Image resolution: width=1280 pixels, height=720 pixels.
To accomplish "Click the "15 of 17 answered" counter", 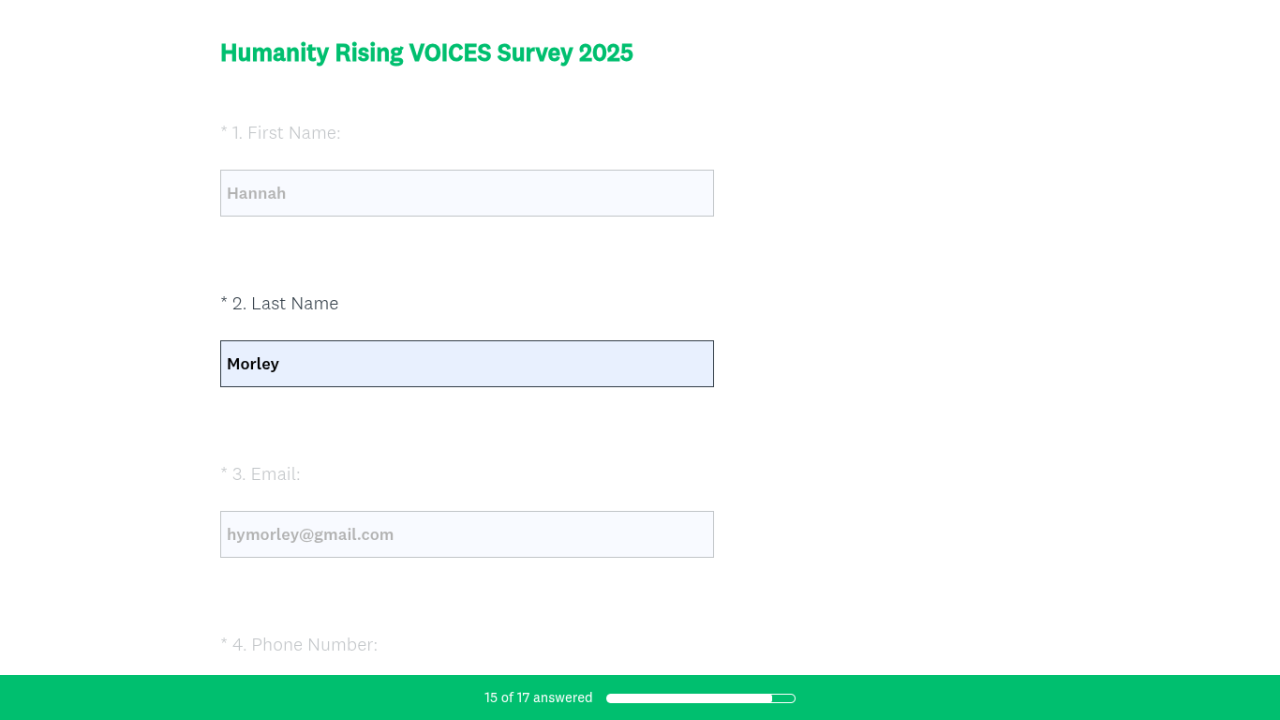I will click(x=538, y=698).
